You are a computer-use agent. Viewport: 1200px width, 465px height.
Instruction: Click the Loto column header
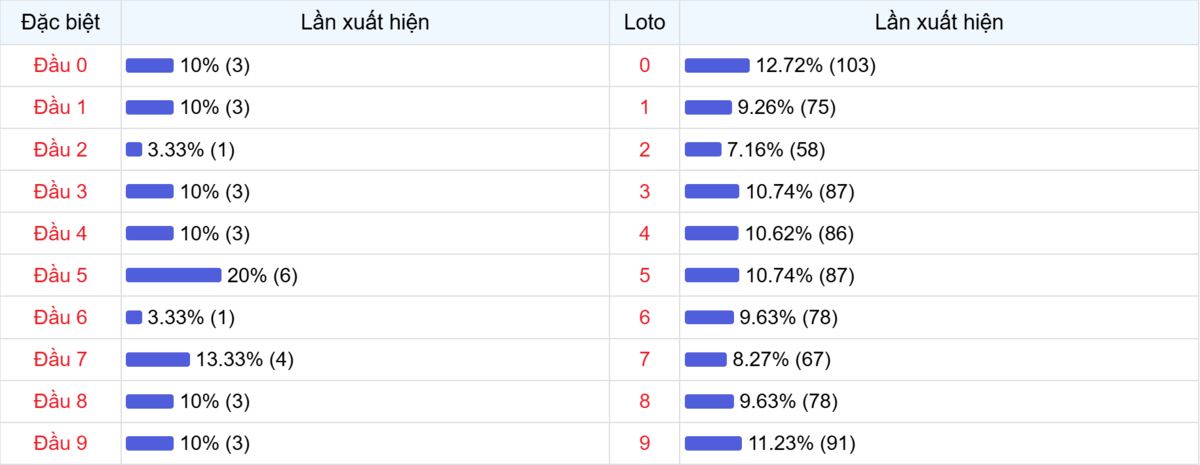tap(644, 22)
